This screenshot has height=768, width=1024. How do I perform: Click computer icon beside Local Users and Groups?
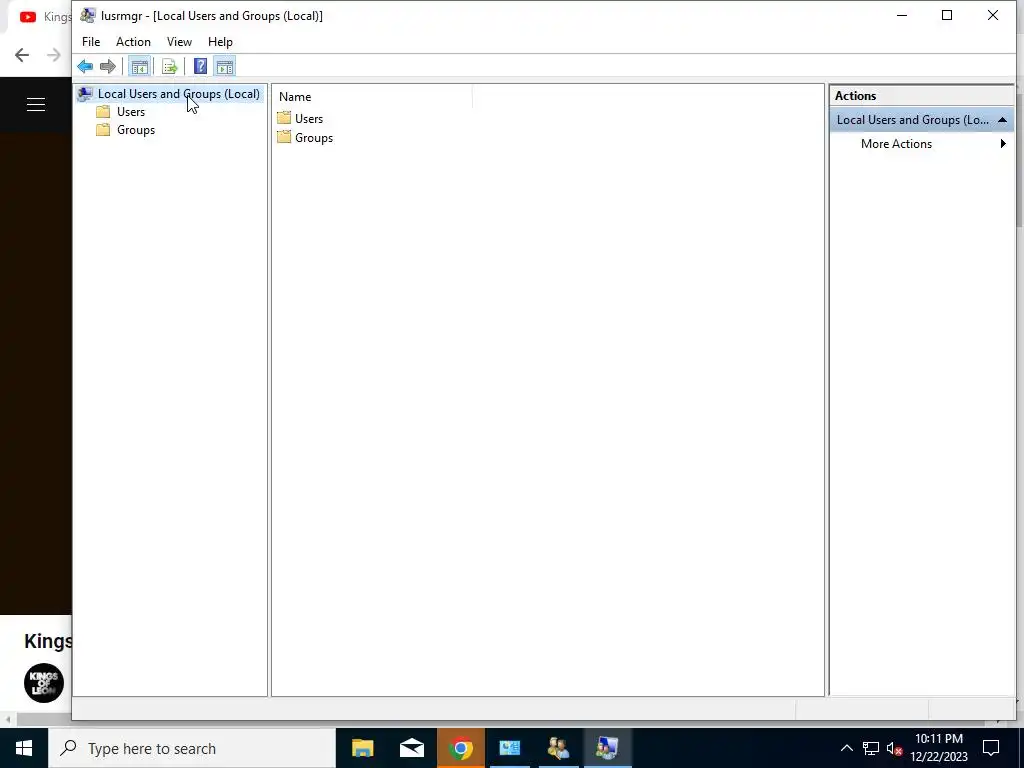(84, 94)
